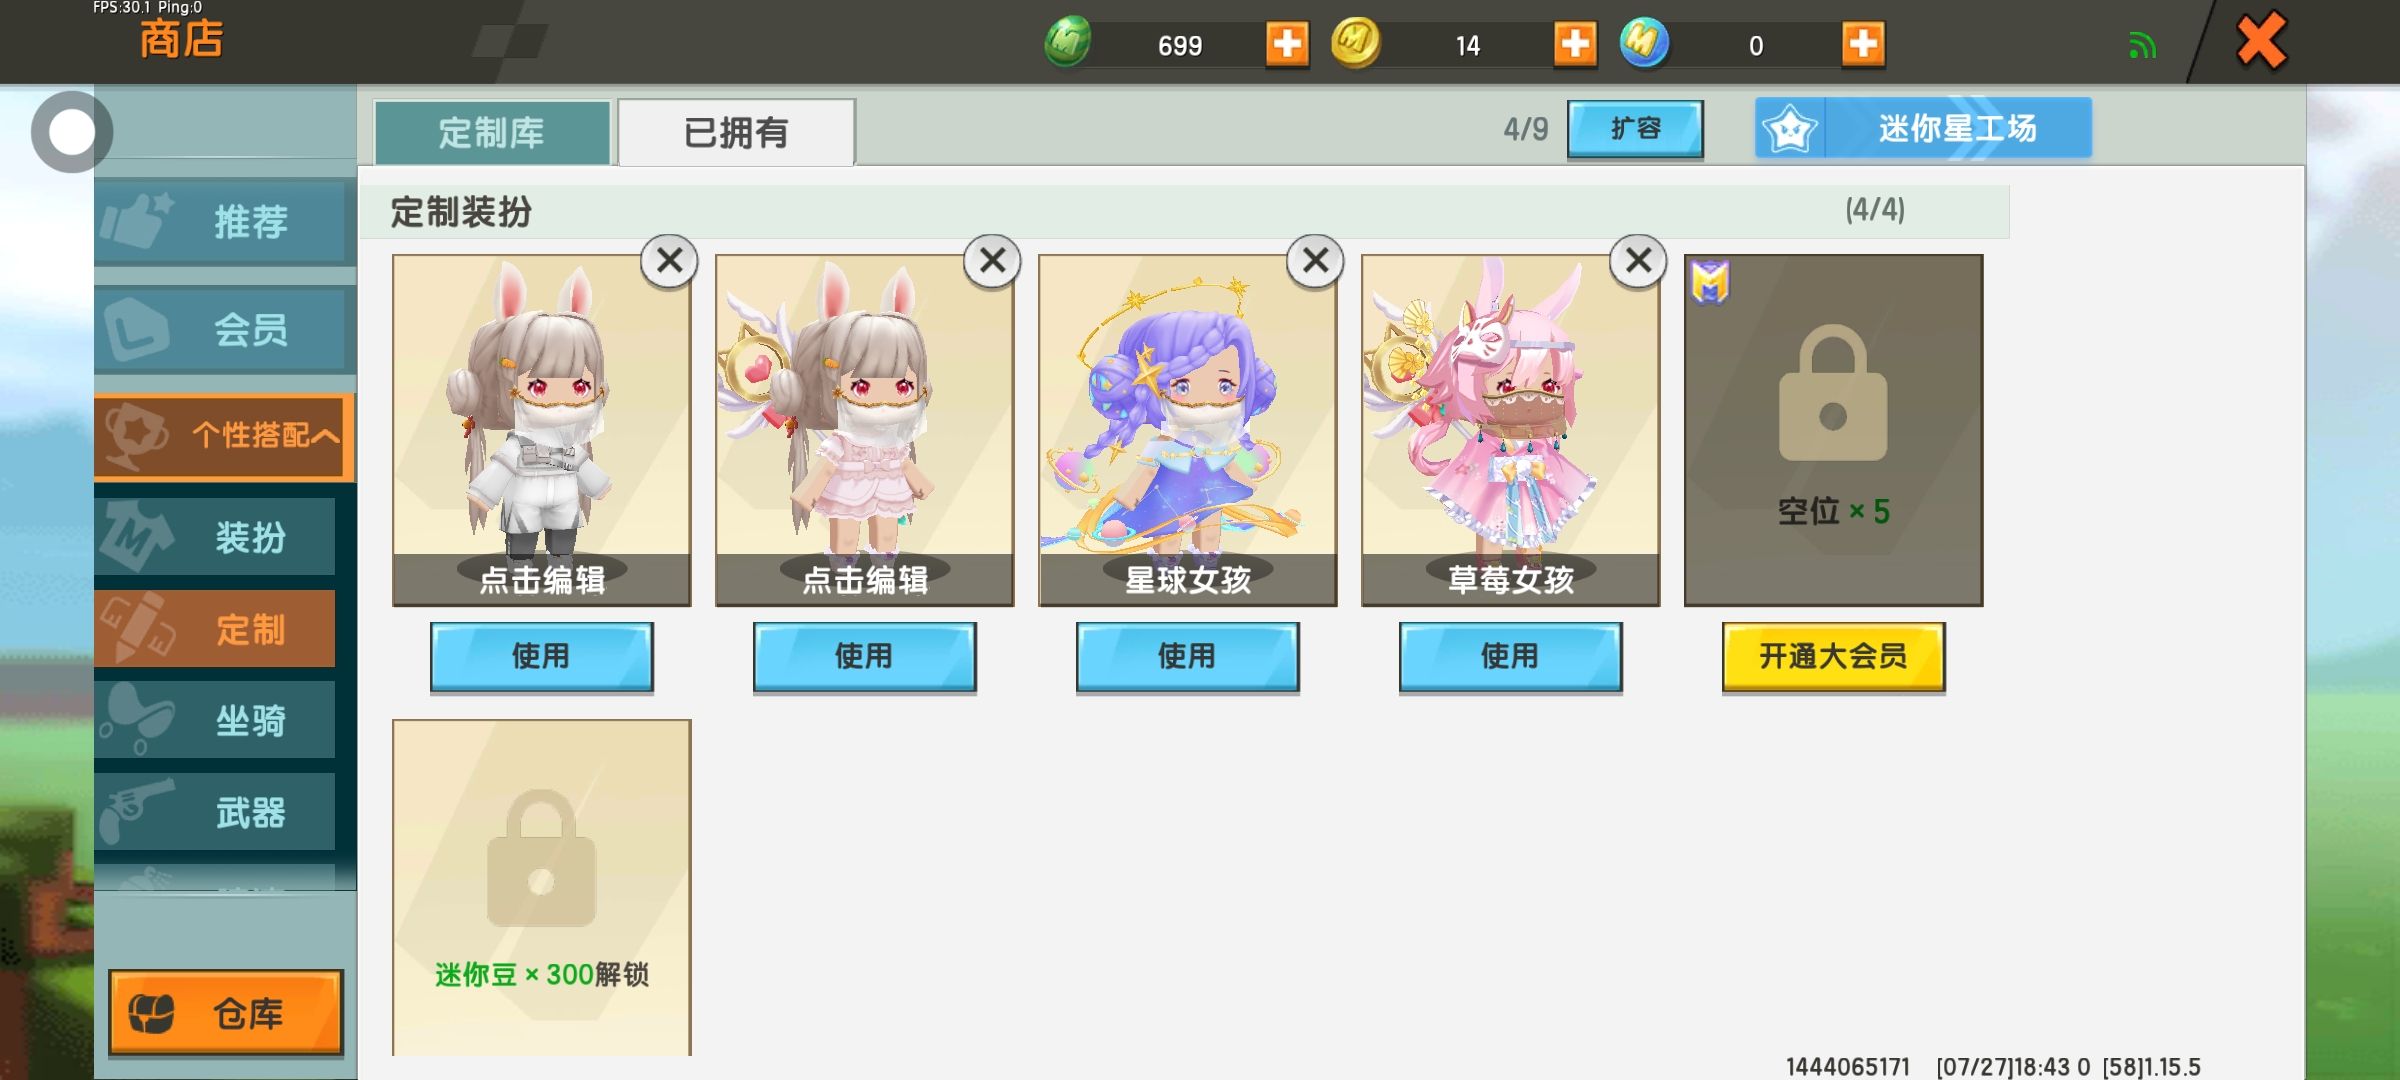Add more green mini beans with plus
Screen dimensions: 2400x1080
1287,44
